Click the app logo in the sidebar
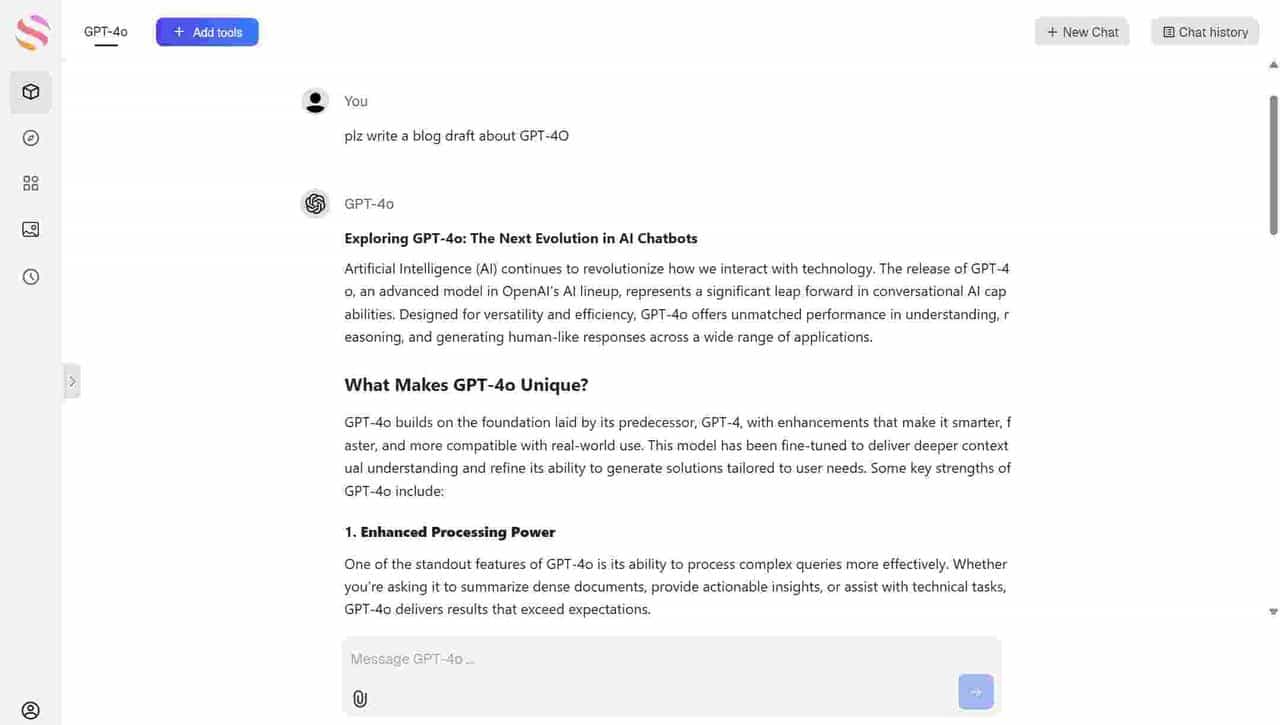 point(32,32)
